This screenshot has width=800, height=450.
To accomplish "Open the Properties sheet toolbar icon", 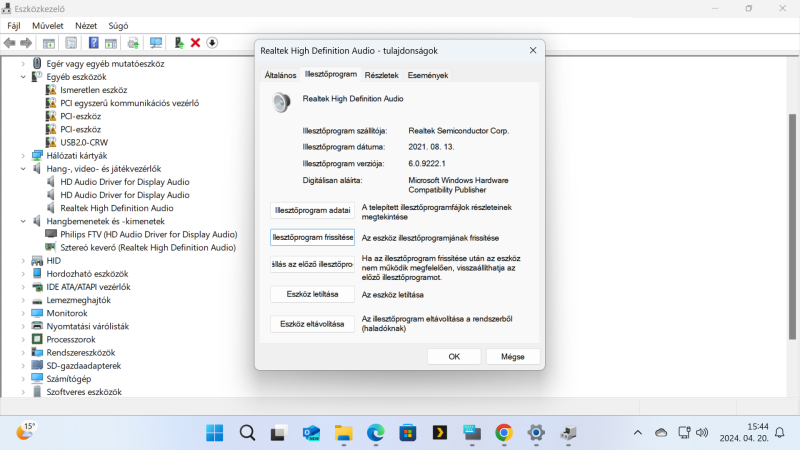I will tap(71, 43).
